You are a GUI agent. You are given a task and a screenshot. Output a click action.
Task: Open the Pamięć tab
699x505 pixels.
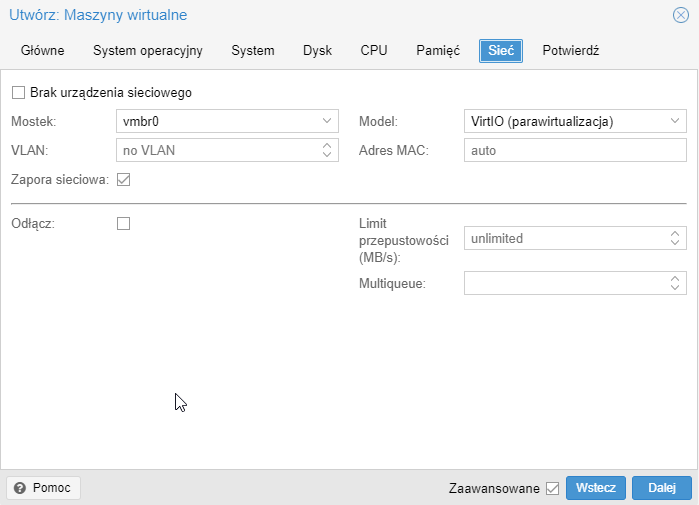(x=438, y=51)
